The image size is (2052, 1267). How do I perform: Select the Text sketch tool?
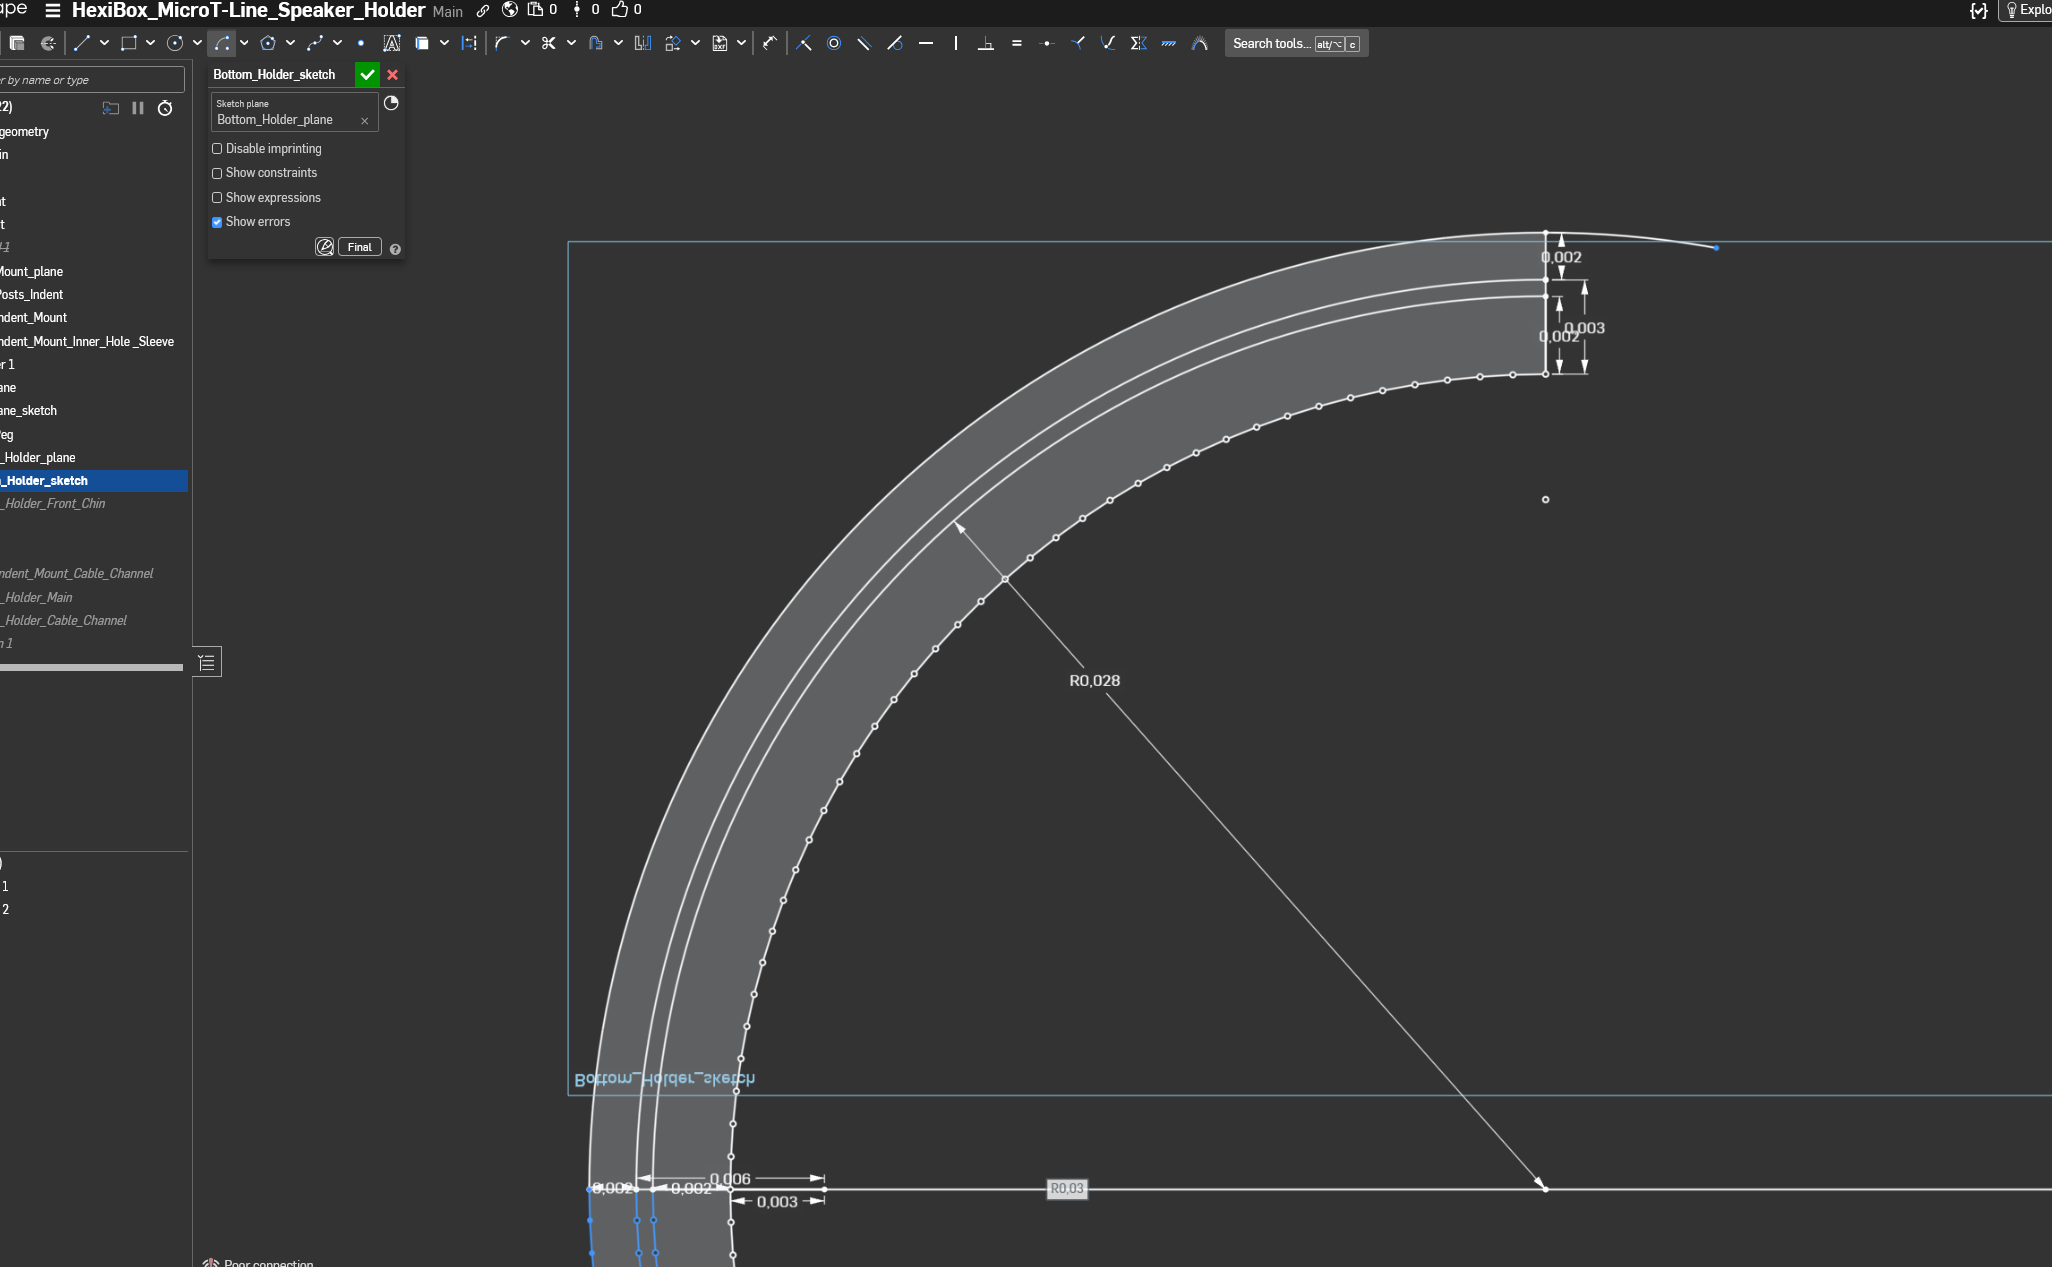[392, 43]
